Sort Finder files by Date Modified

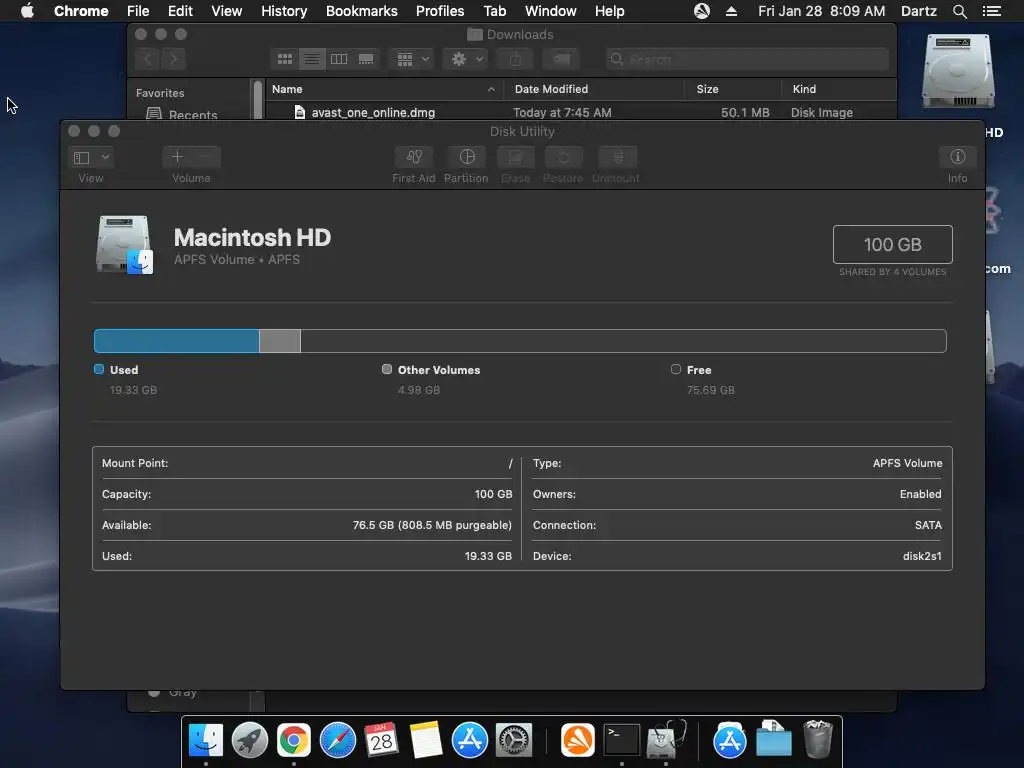[594, 89]
